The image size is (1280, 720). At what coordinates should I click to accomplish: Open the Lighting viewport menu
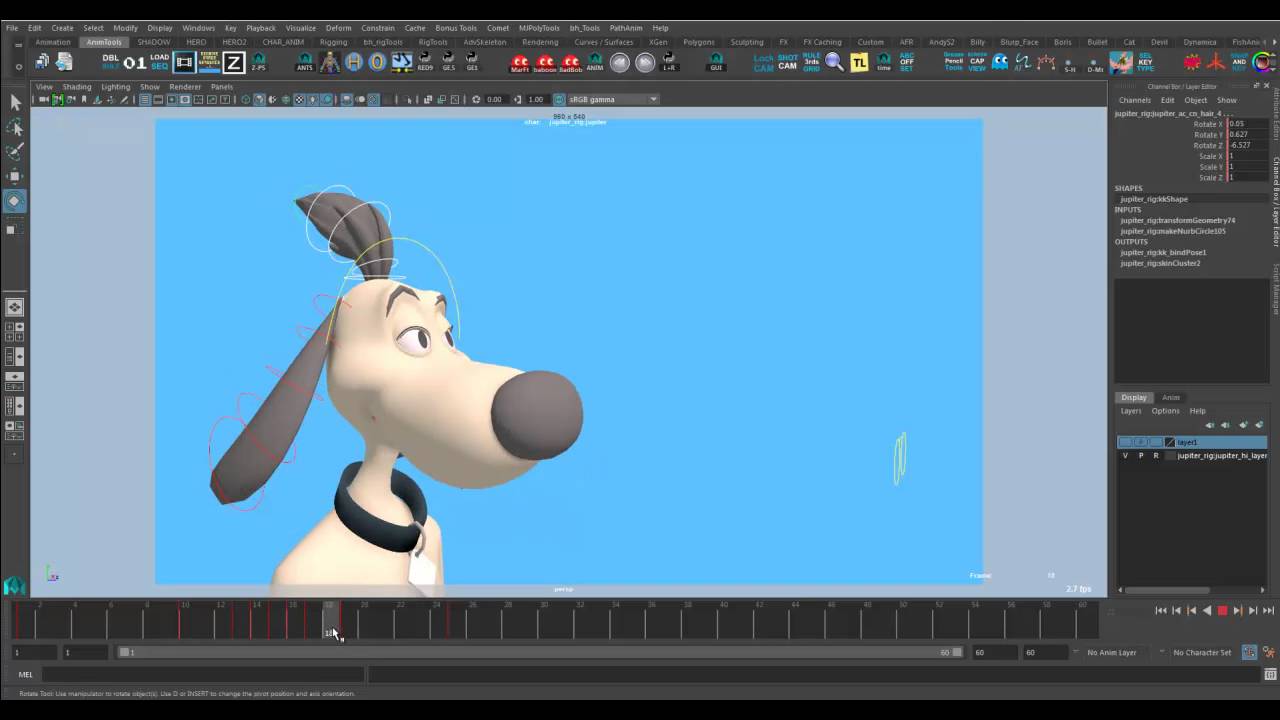(115, 87)
